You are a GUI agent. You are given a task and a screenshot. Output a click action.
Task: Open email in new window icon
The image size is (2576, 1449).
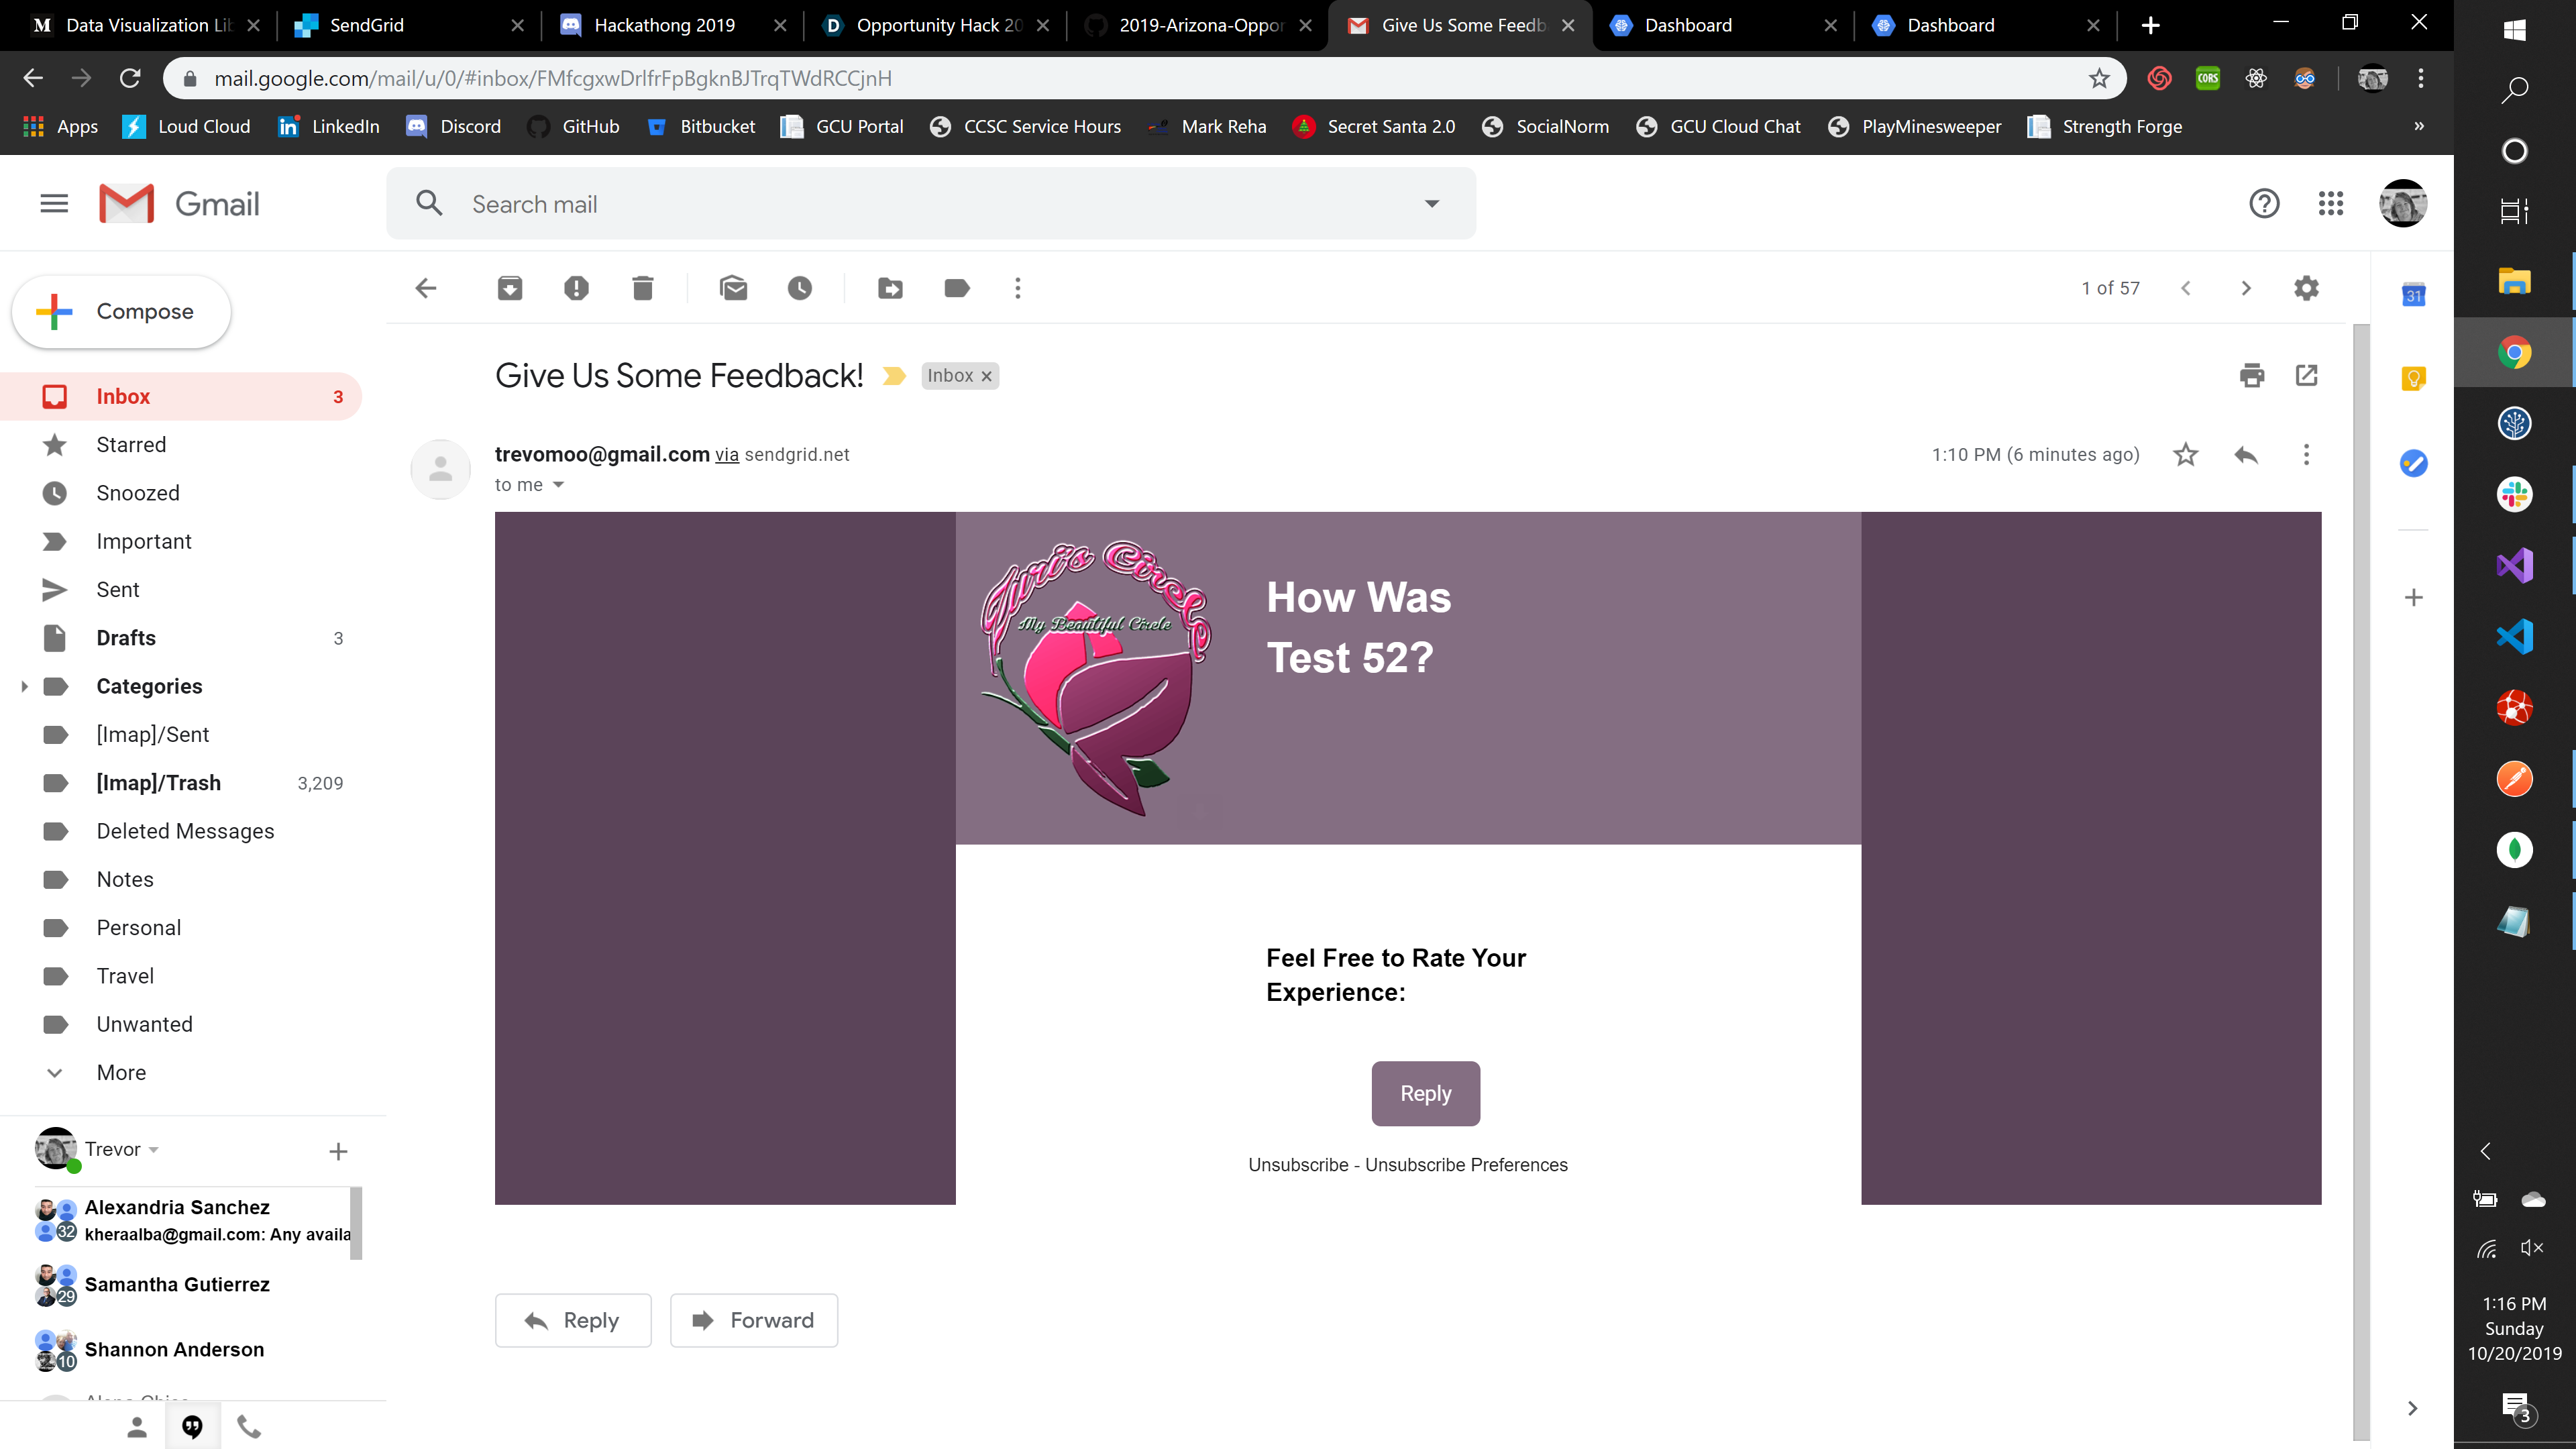2307,376
